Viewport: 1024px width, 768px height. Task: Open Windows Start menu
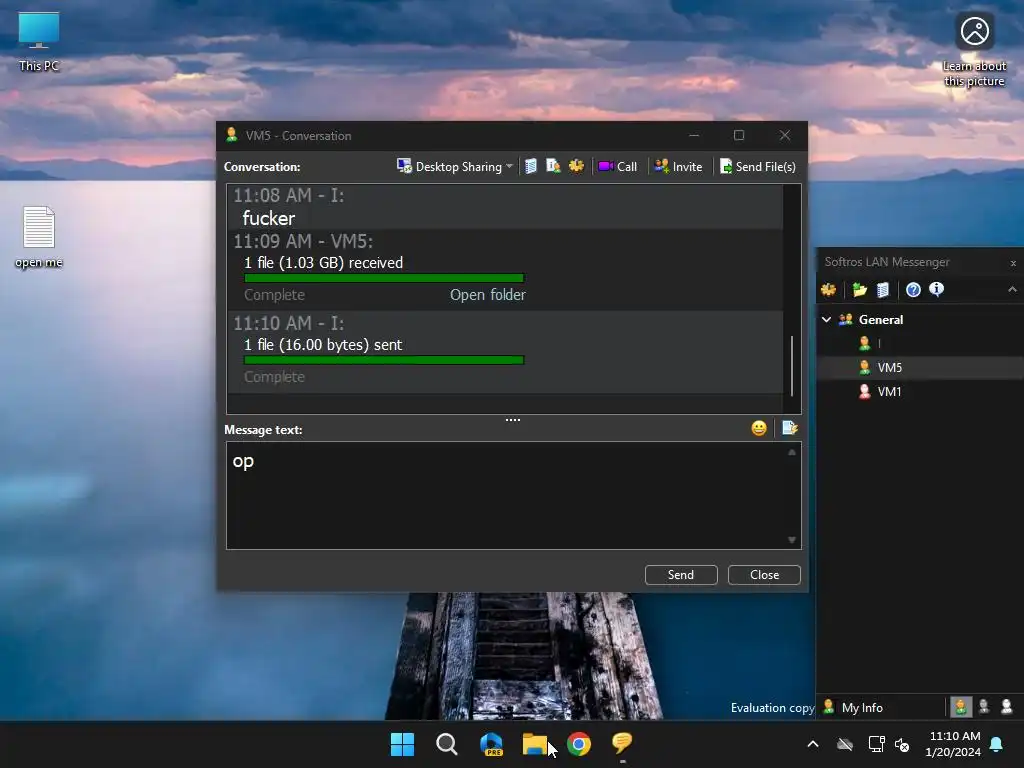coord(402,744)
